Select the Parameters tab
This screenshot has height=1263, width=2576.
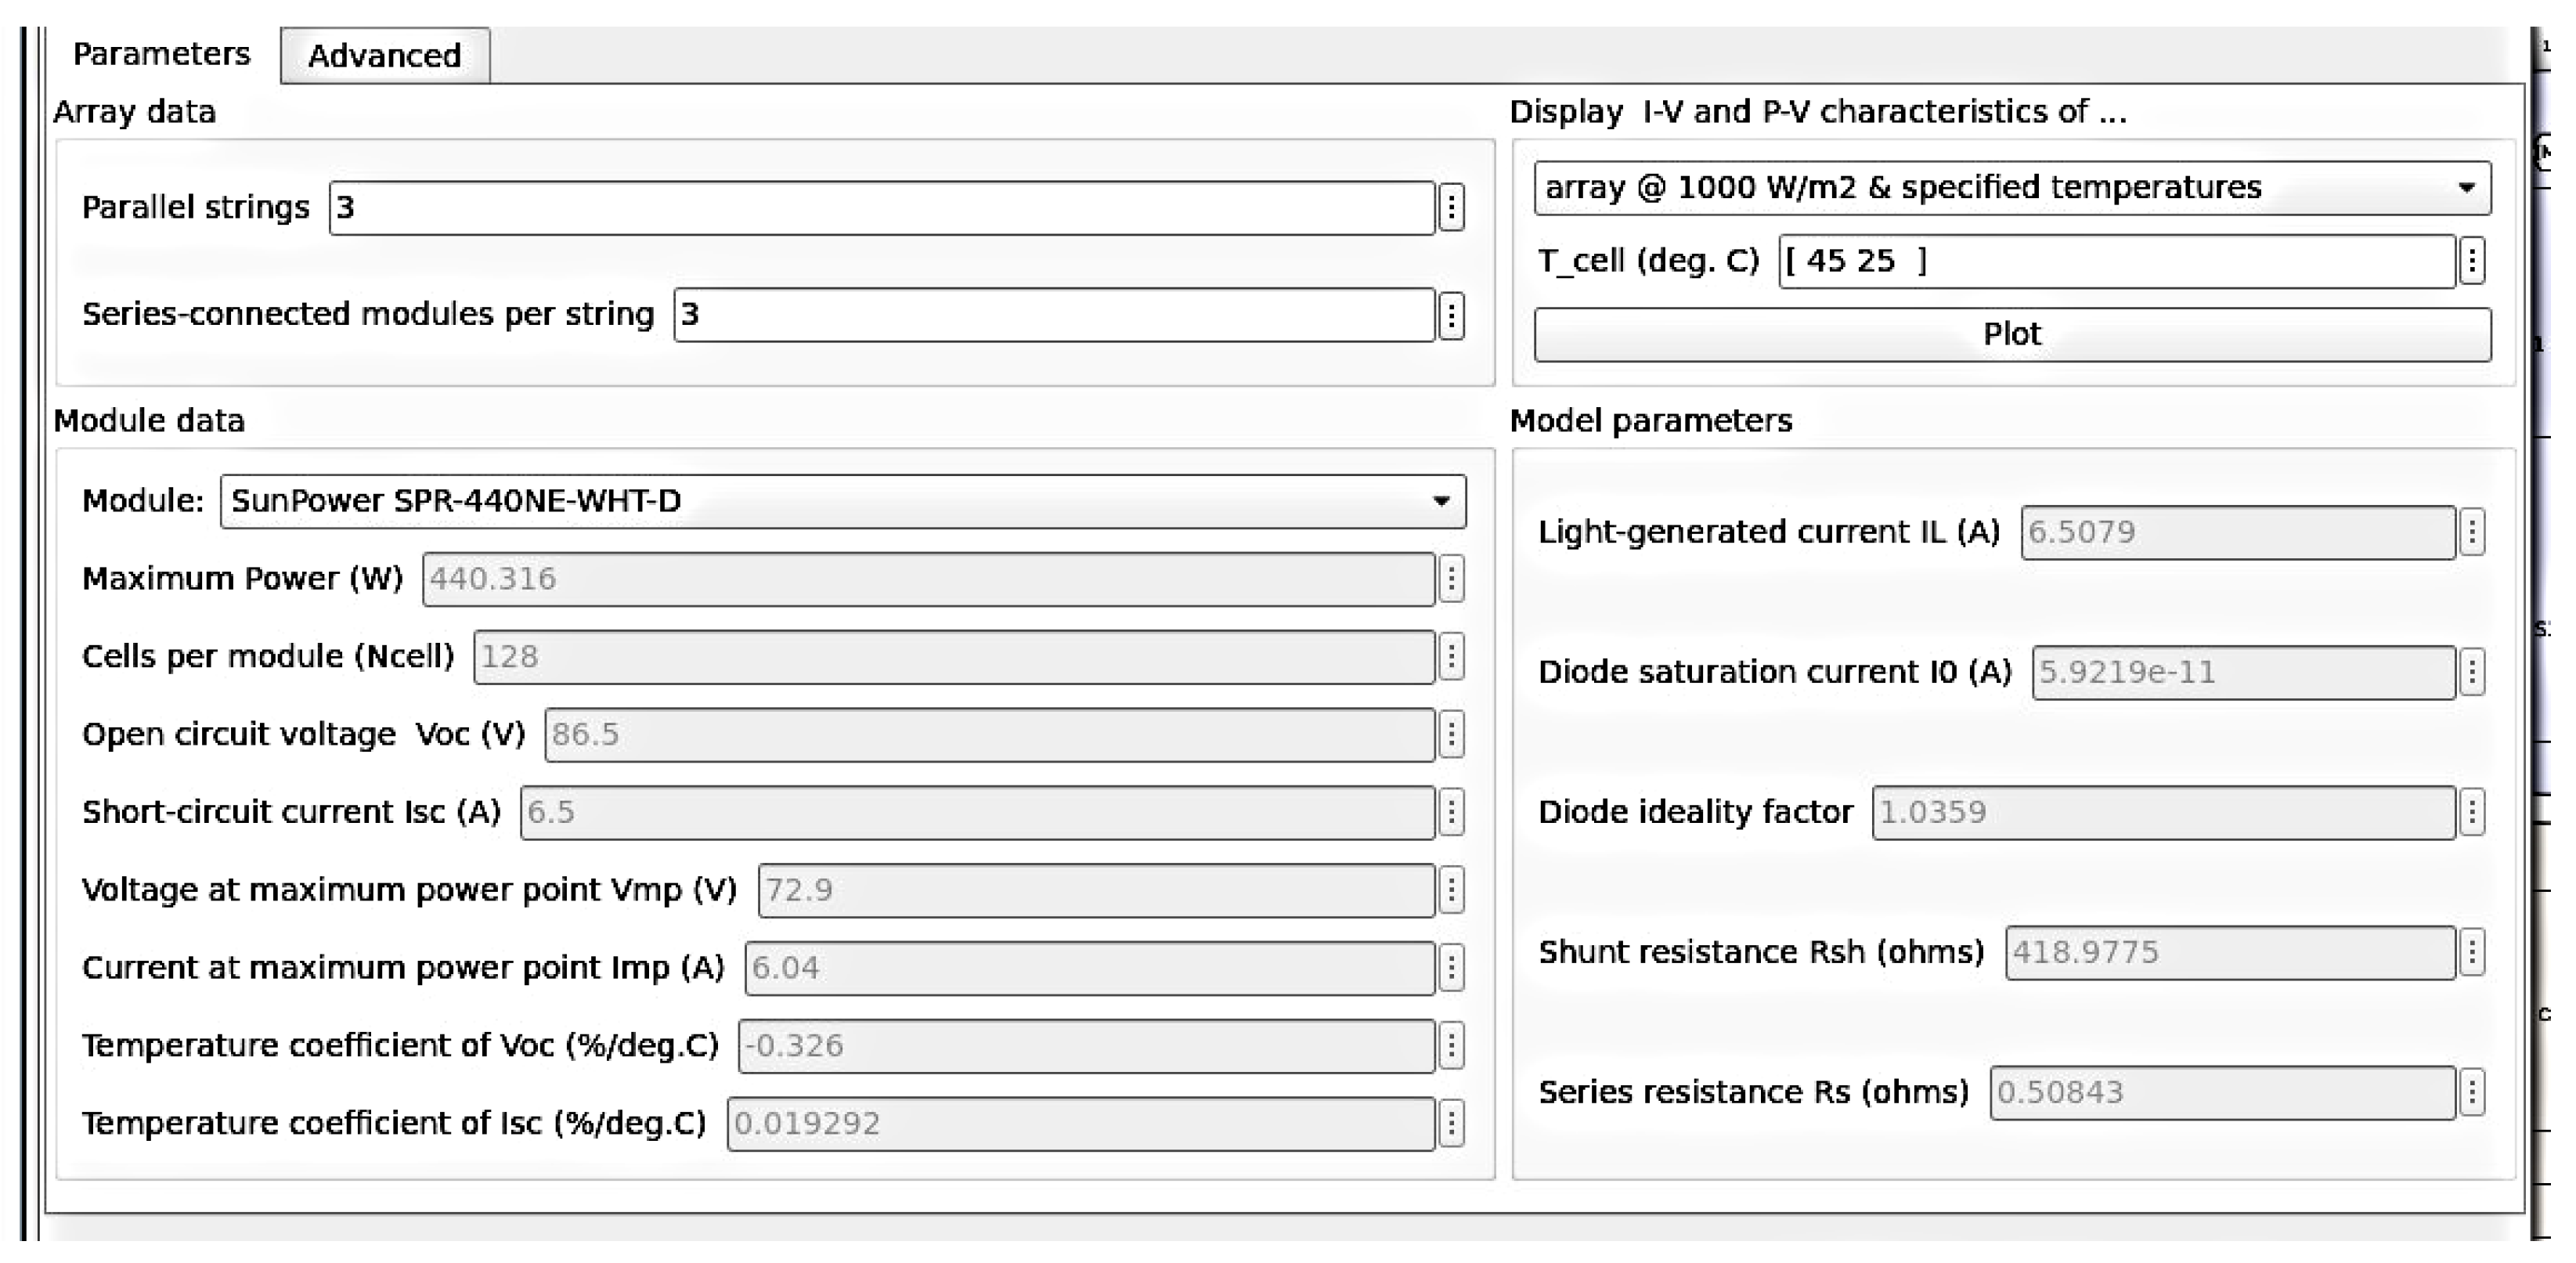[x=162, y=54]
